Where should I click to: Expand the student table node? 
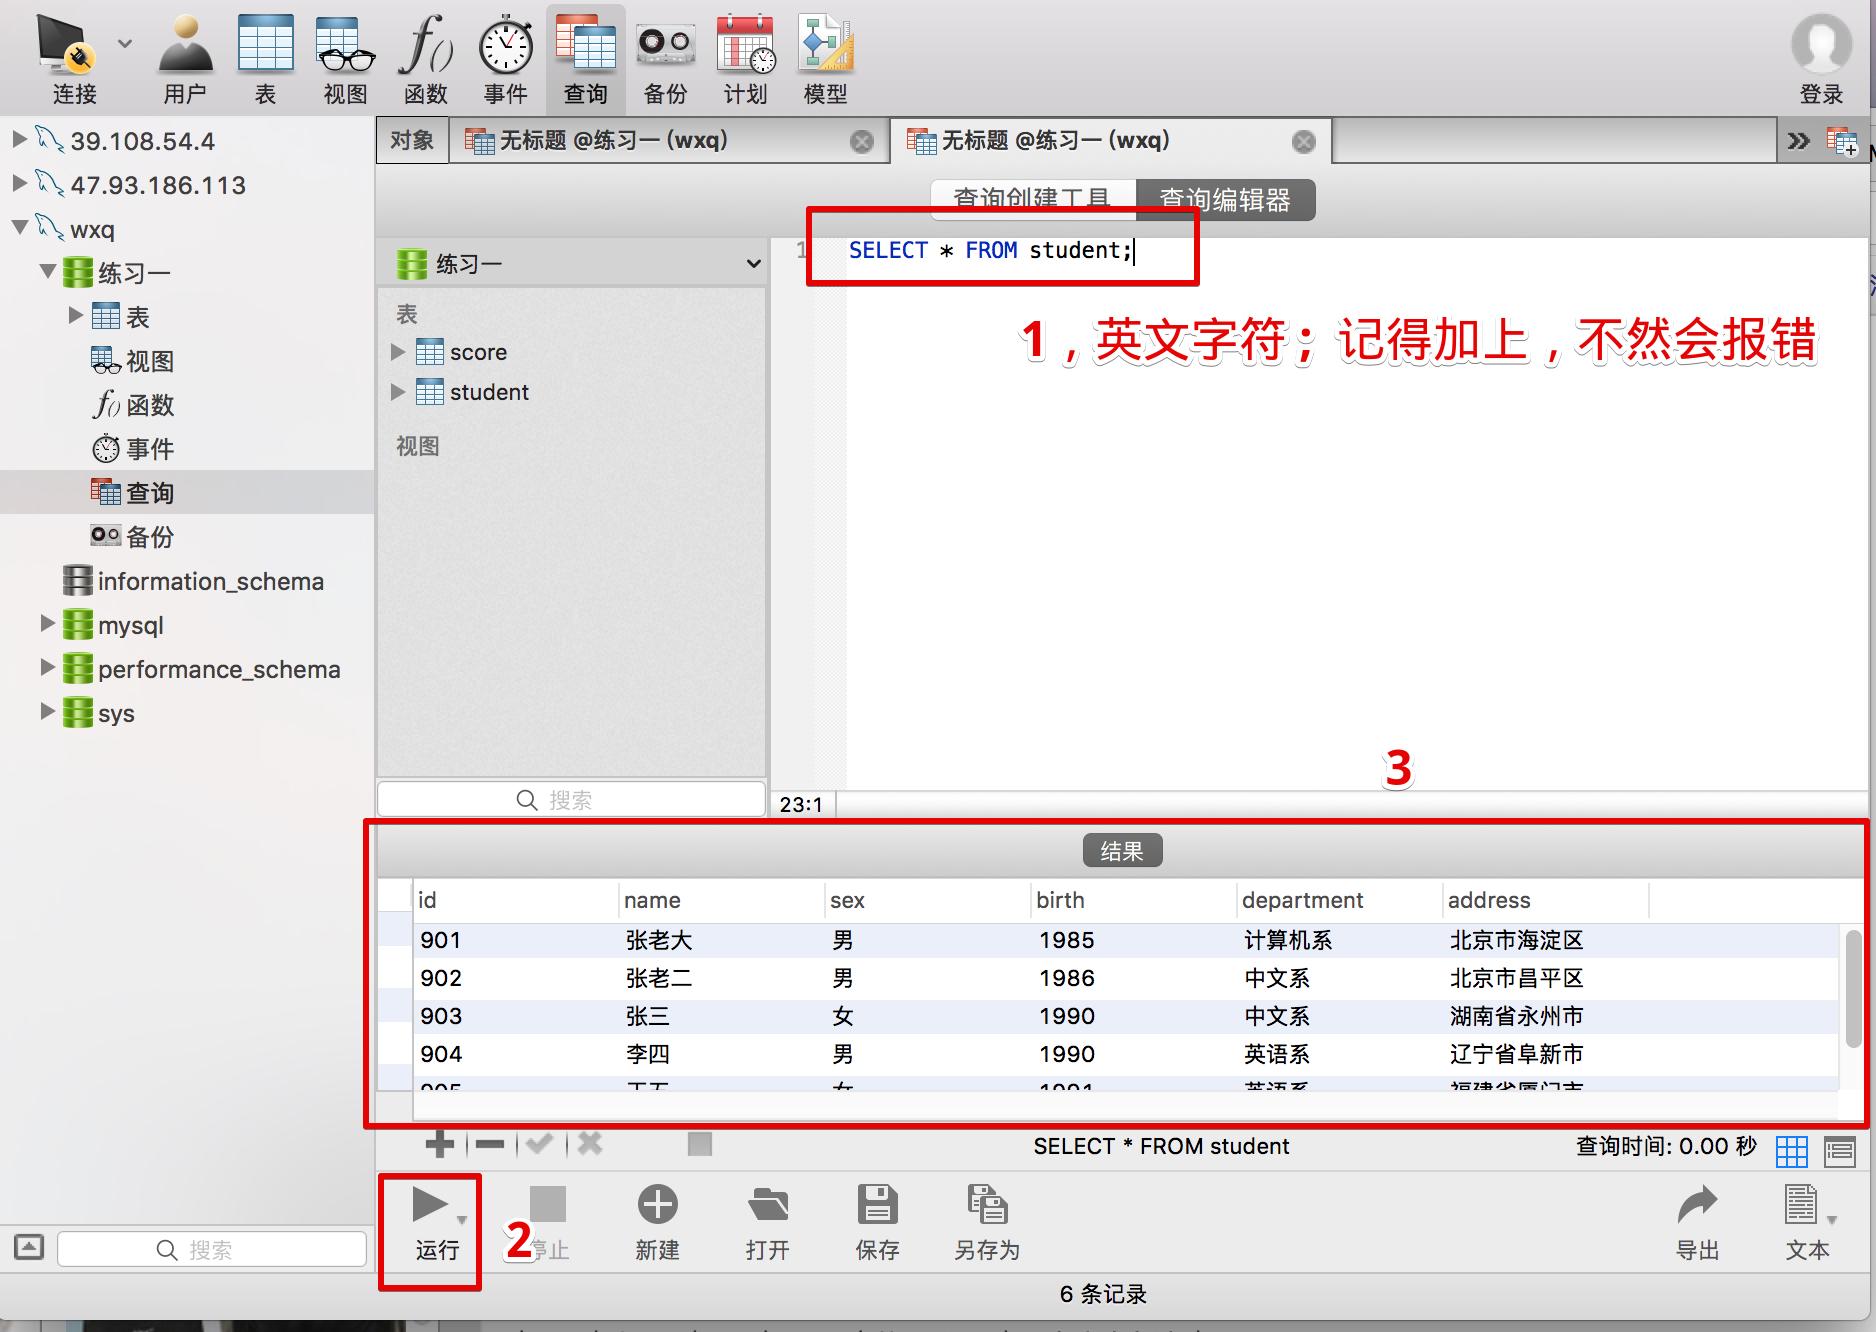click(x=398, y=392)
